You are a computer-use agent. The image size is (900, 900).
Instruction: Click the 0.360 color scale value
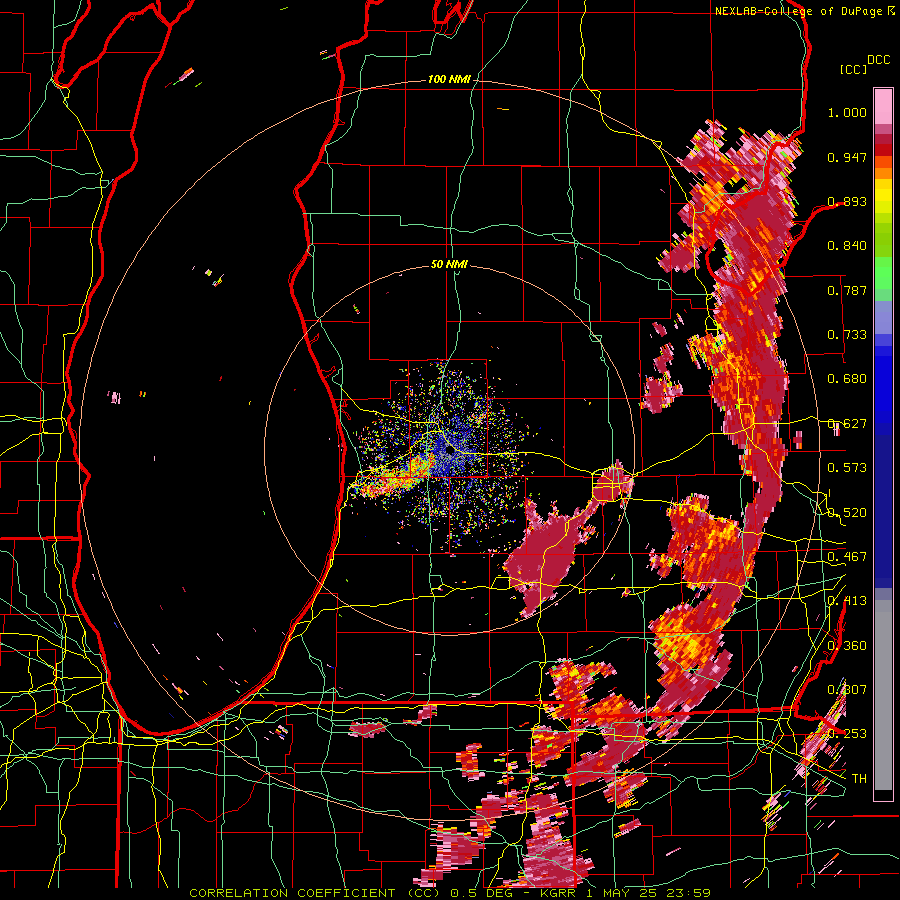tap(847, 646)
